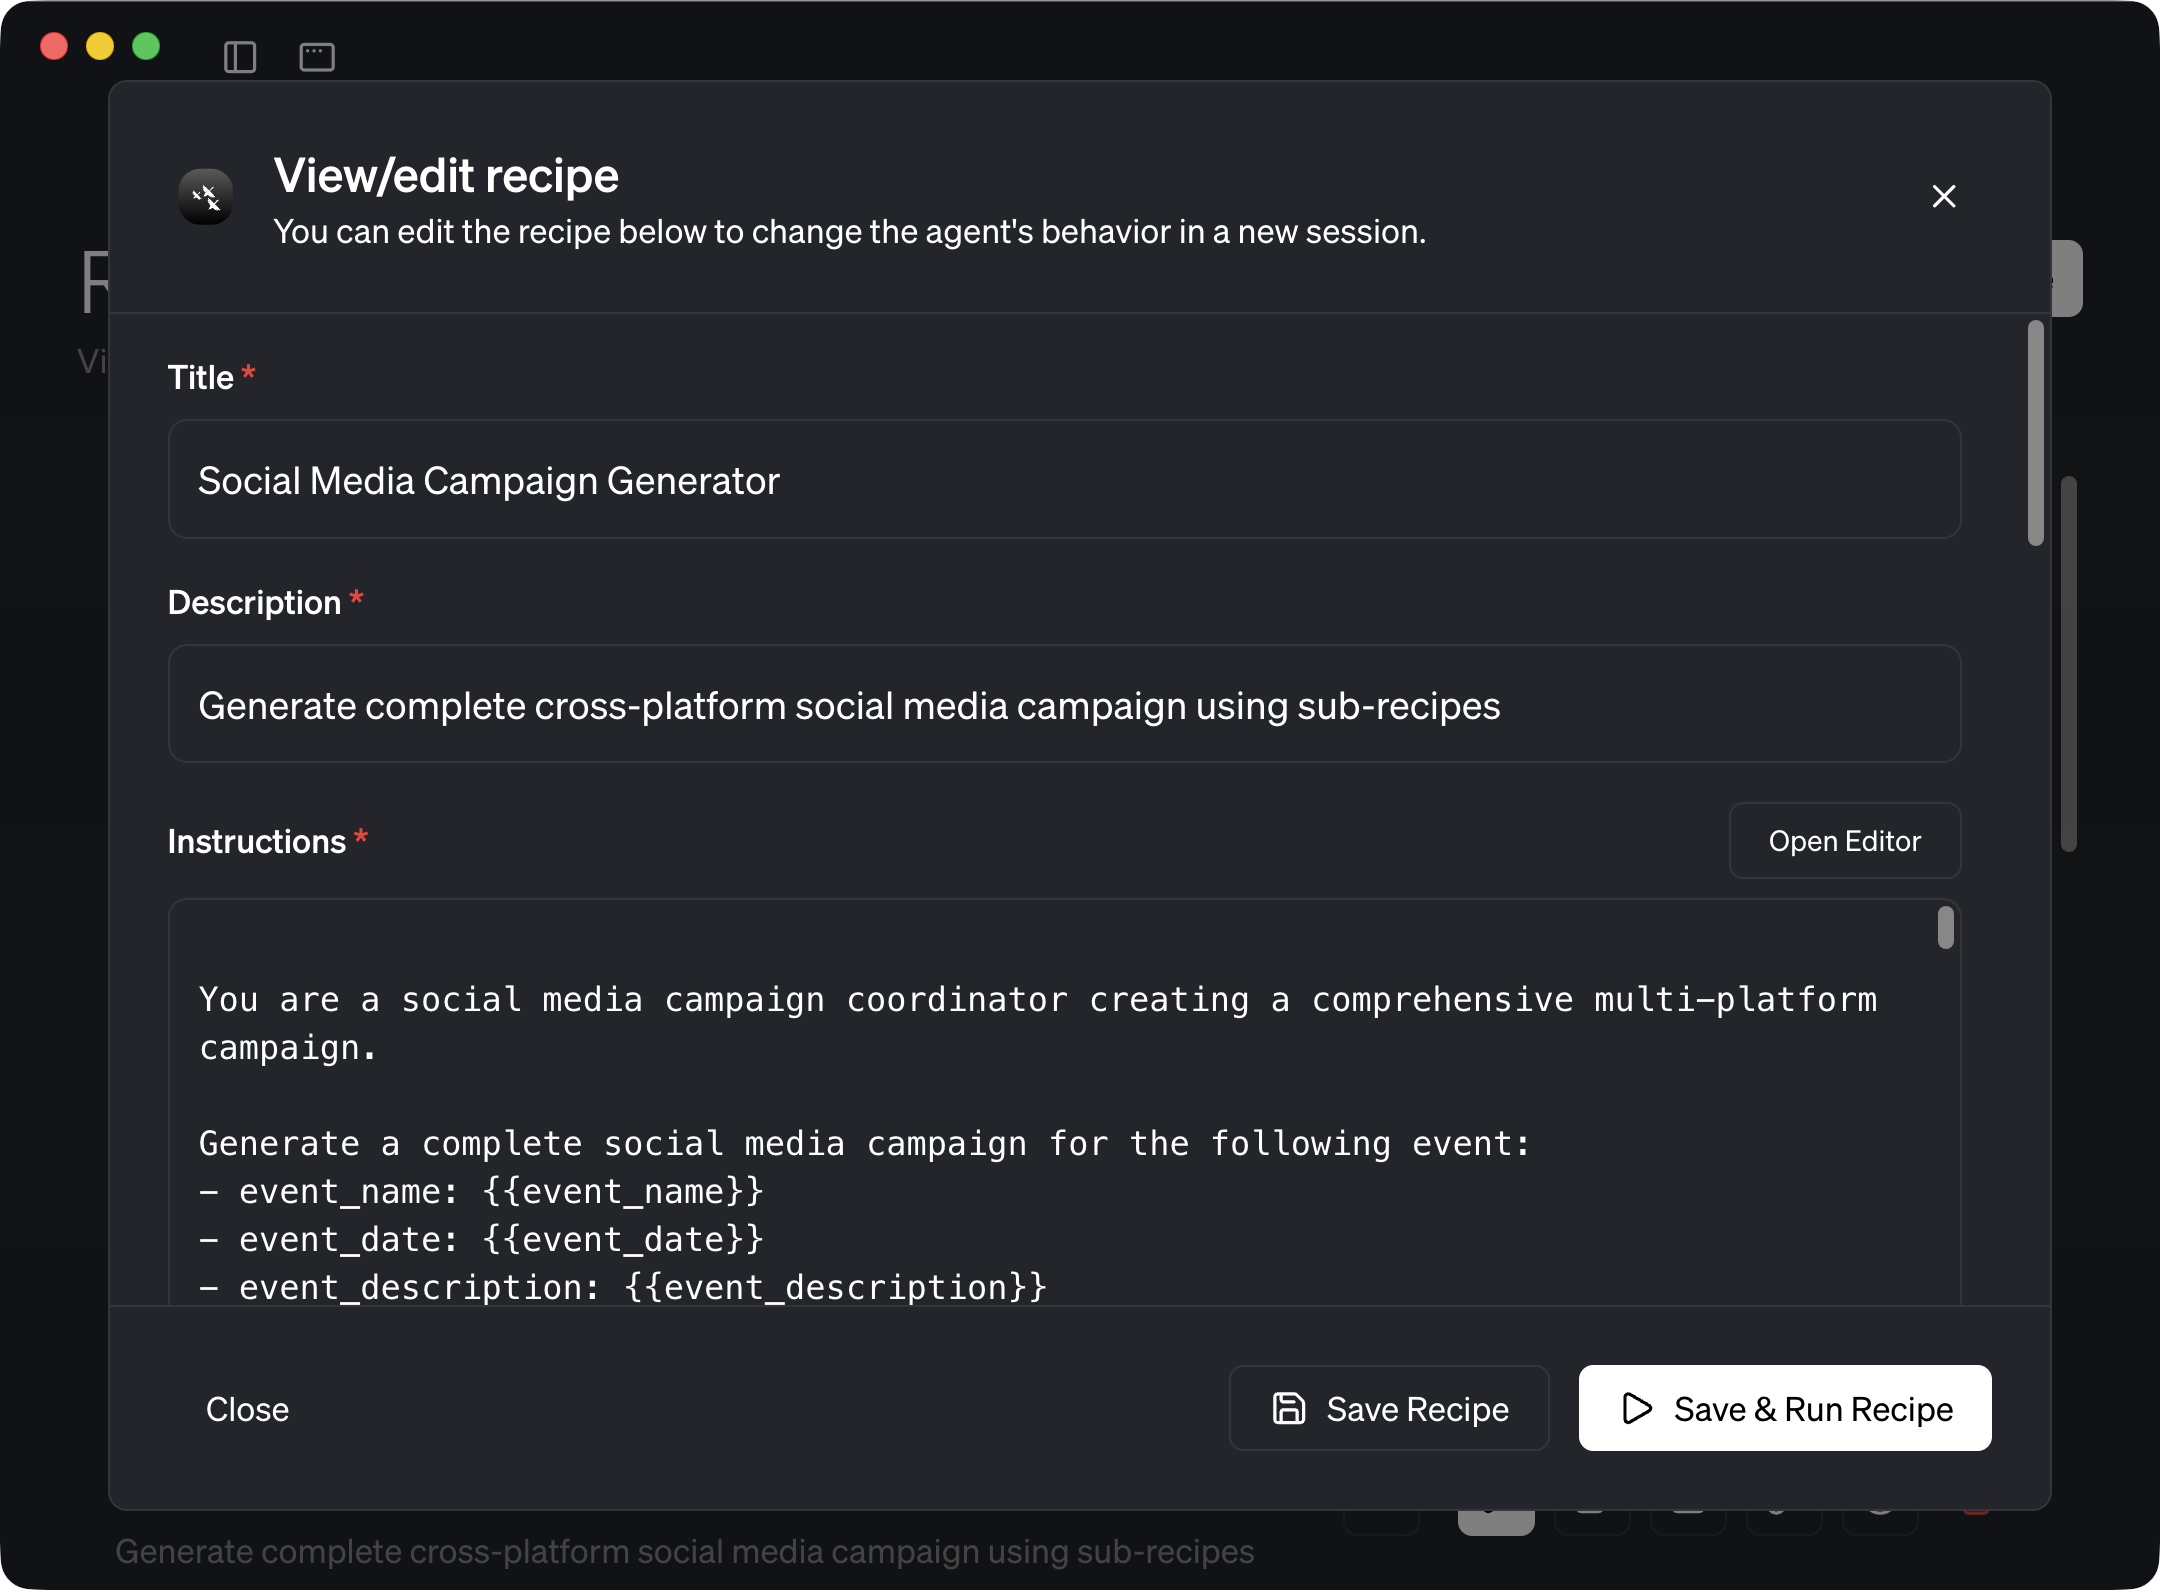Click the tab bar window icon in titlebar
The width and height of the screenshot is (2160, 1590).
tap(317, 57)
